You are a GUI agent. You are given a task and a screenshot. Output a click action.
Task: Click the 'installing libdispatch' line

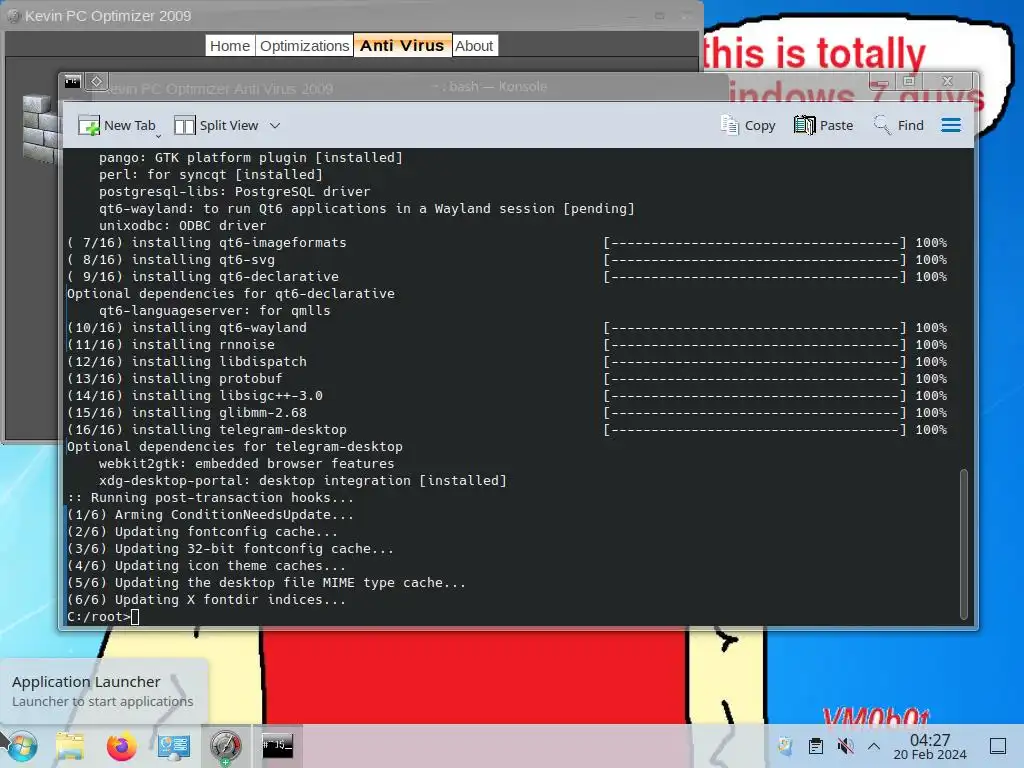[186, 362]
